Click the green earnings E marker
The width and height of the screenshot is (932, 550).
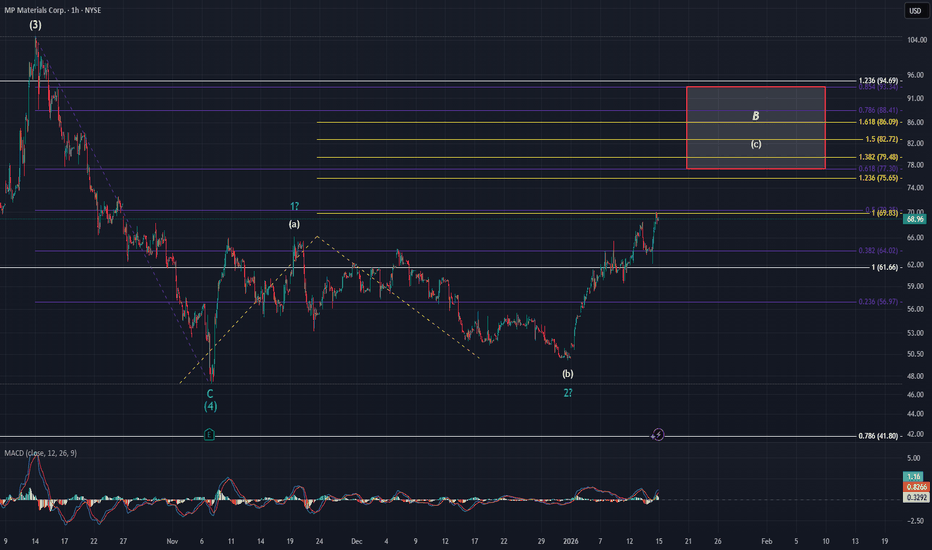[x=207, y=434]
